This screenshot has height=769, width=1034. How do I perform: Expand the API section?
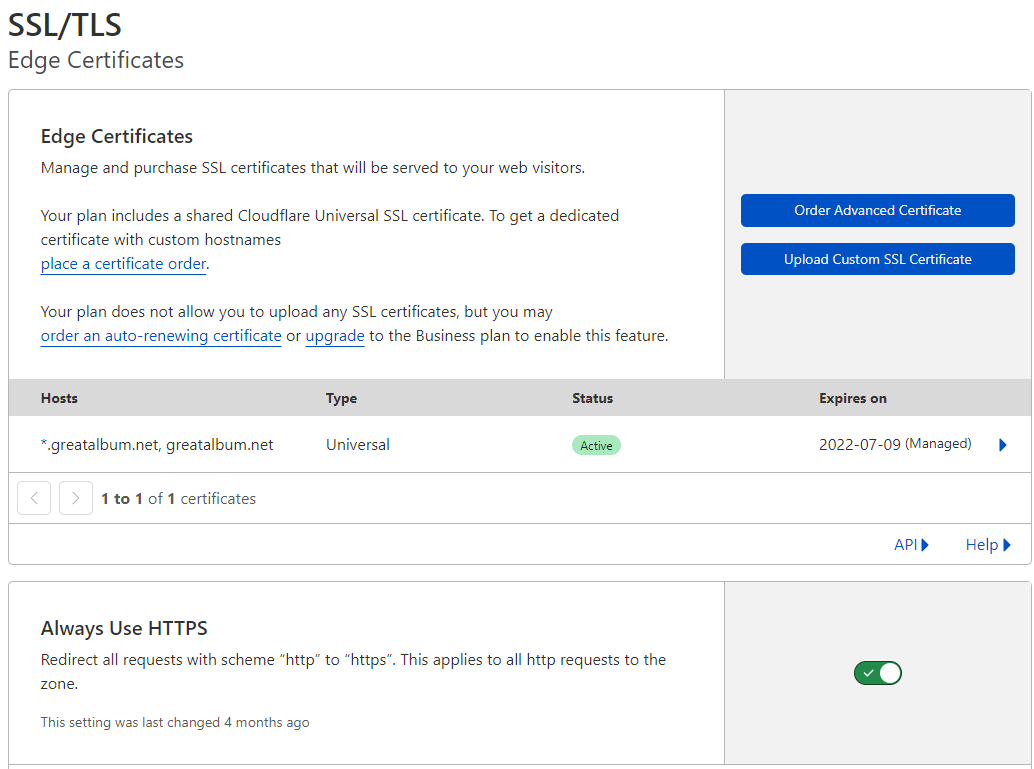(911, 545)
